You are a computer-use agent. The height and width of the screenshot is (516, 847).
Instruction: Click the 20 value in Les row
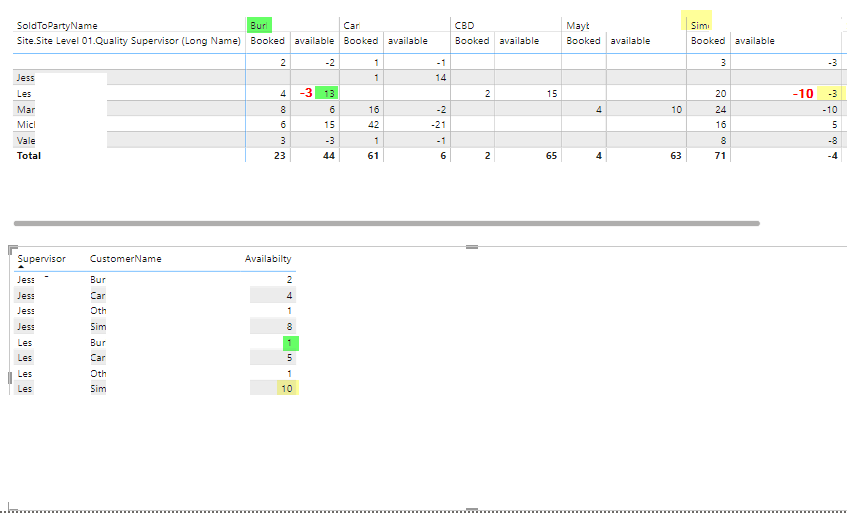coord(721,93)
